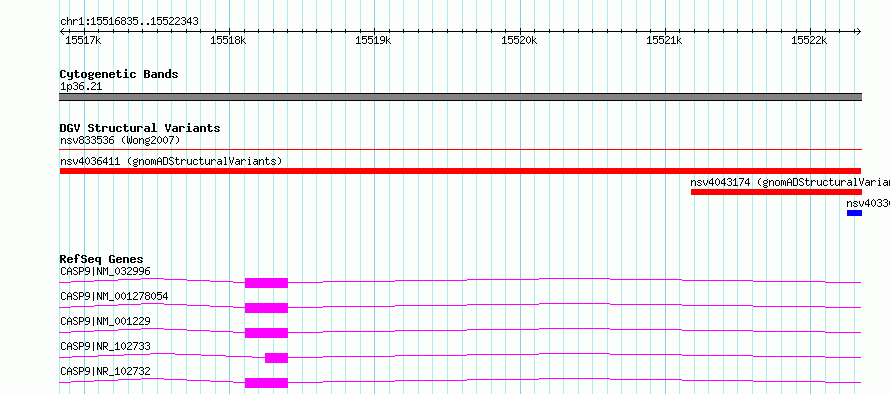Click the chr1:15516835..15522343 region label
890x394 pixels.
click(129, 22)
